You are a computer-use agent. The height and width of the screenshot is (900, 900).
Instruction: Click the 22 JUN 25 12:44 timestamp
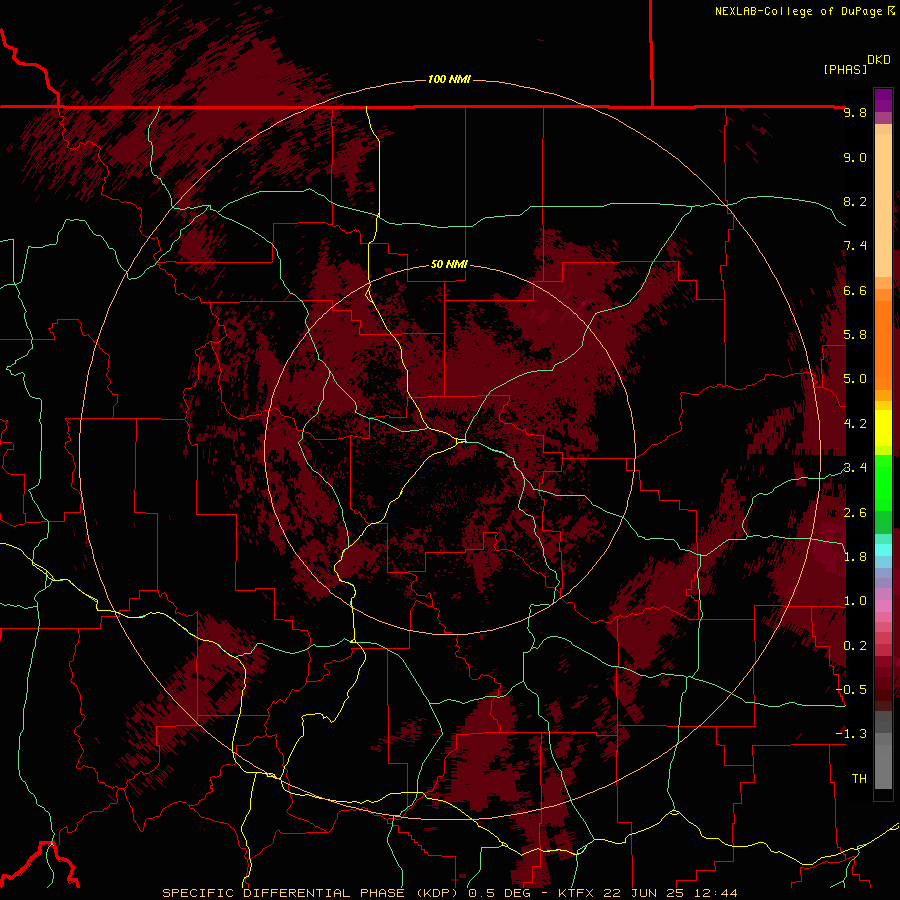(670, 893)
